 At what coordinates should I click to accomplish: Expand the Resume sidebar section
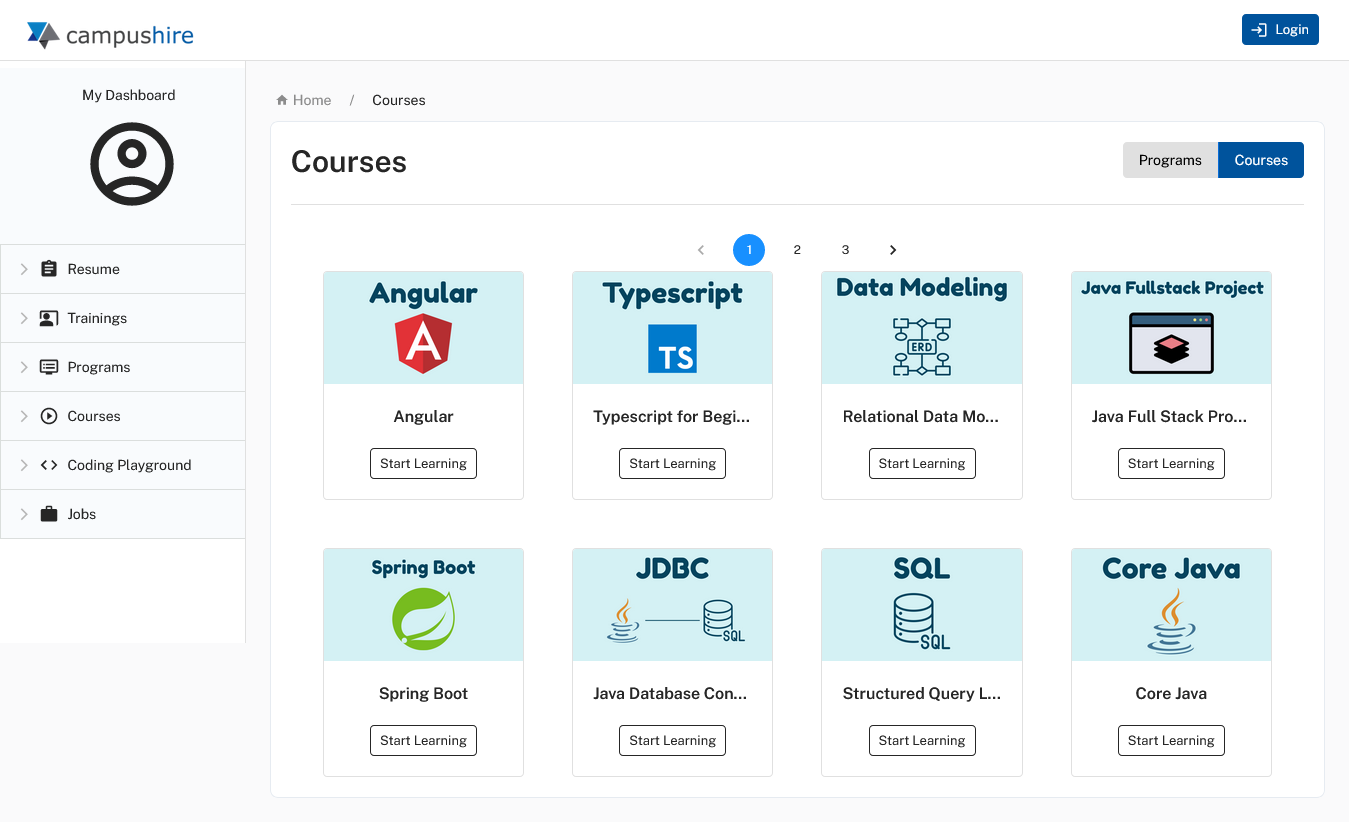24,269
